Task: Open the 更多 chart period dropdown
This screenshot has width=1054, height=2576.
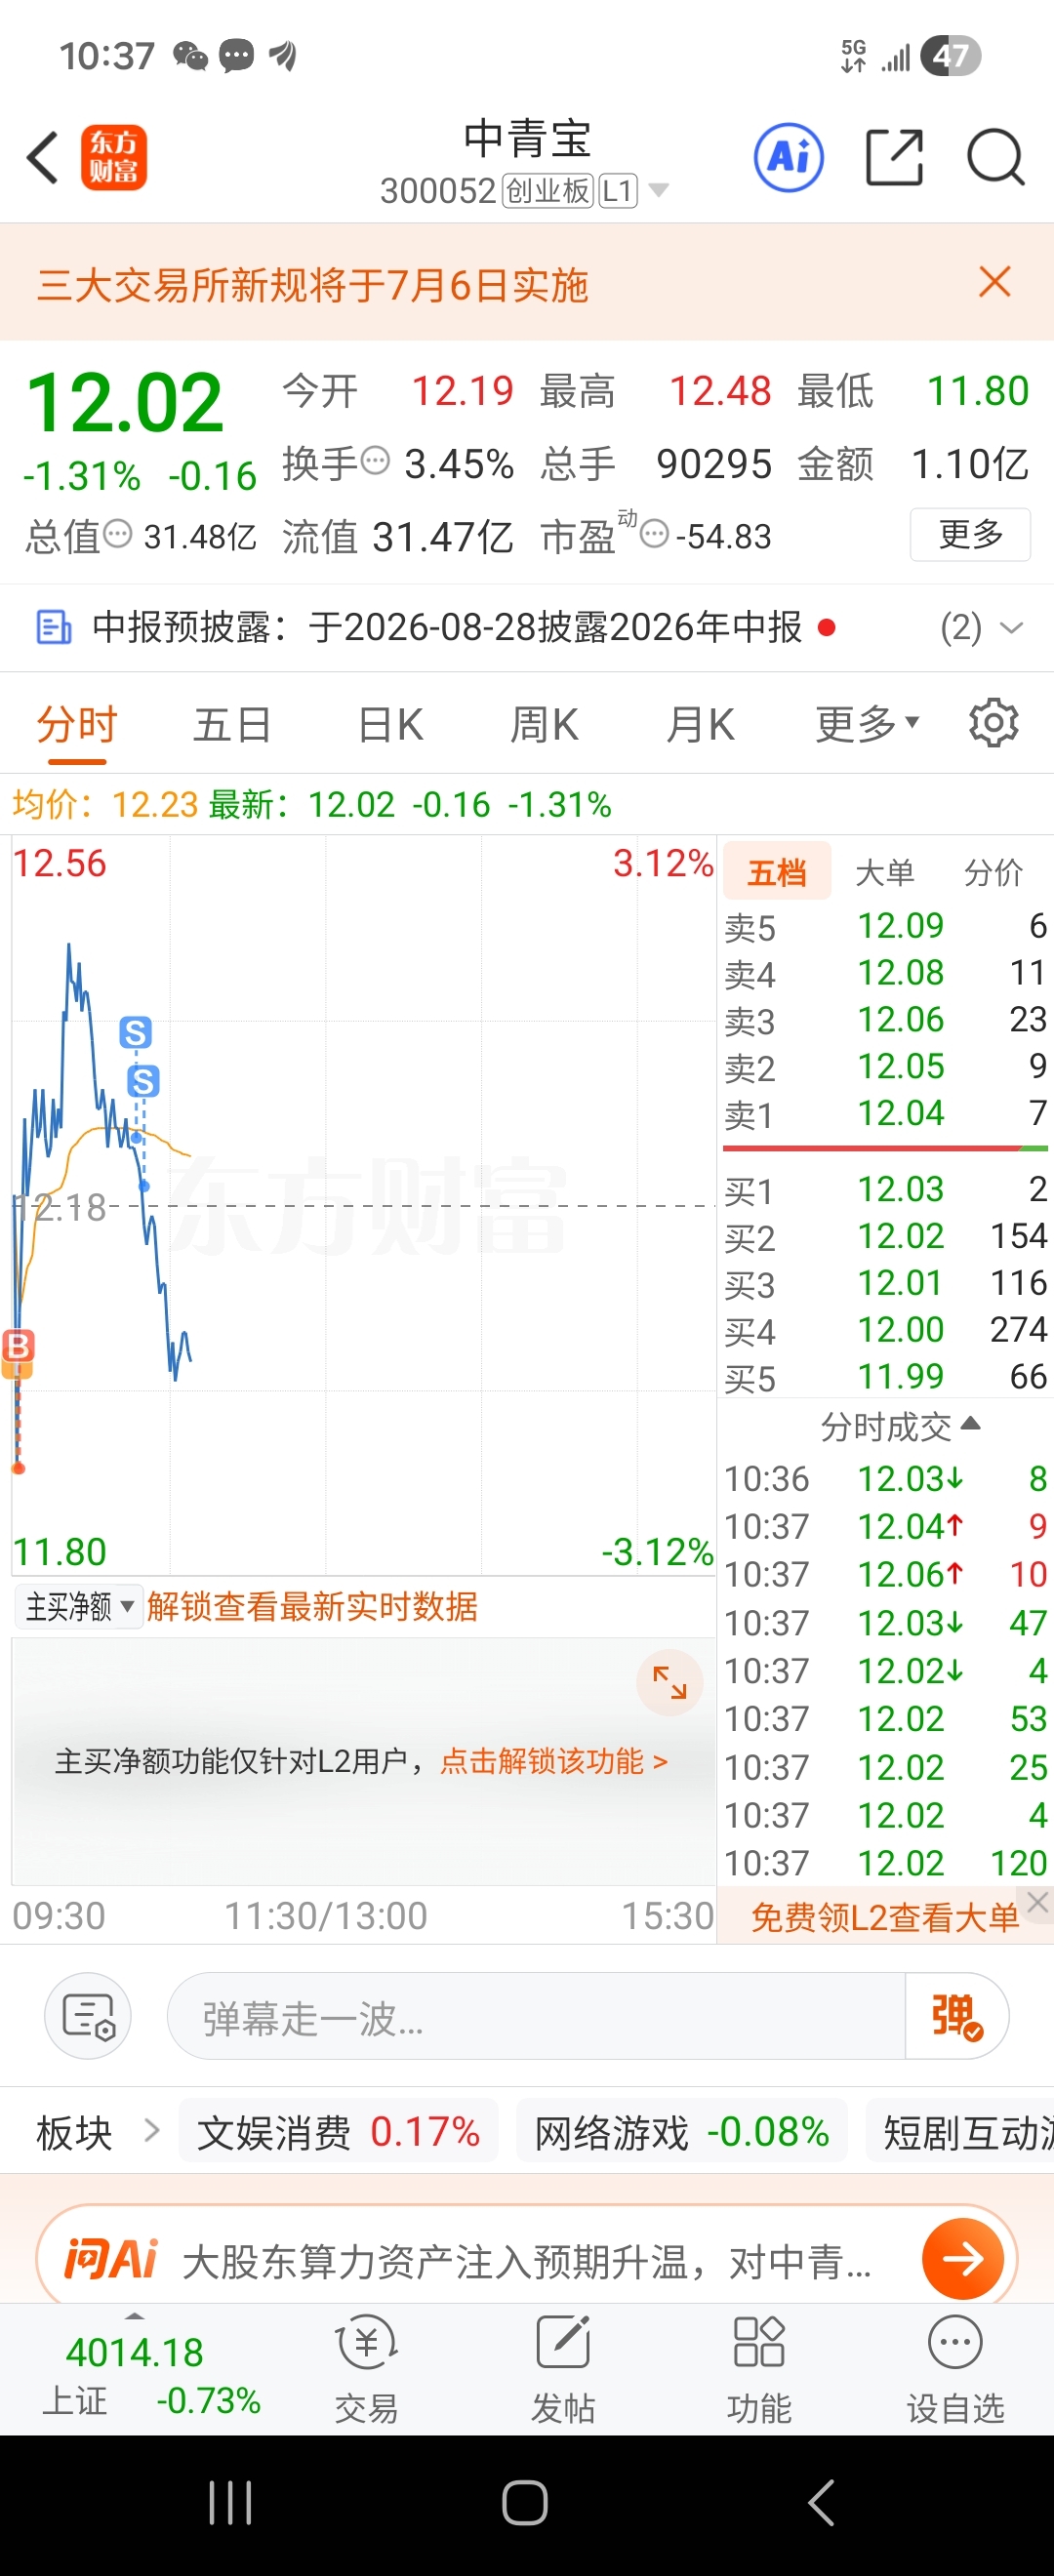Action: 867,724
